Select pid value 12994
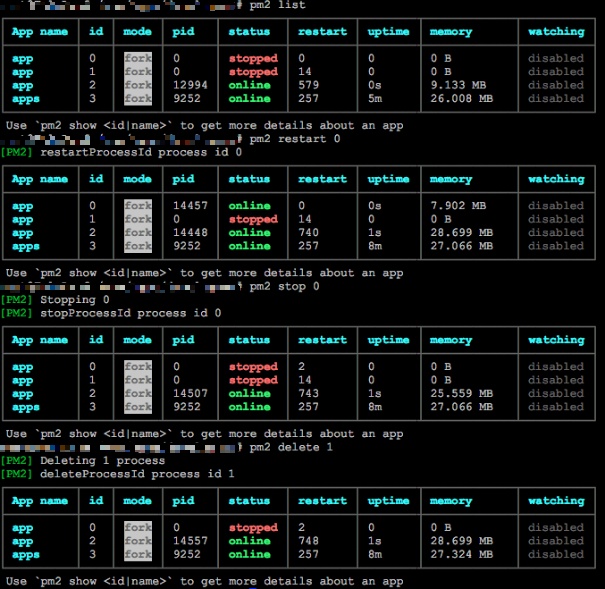 (x=190, y=85)
